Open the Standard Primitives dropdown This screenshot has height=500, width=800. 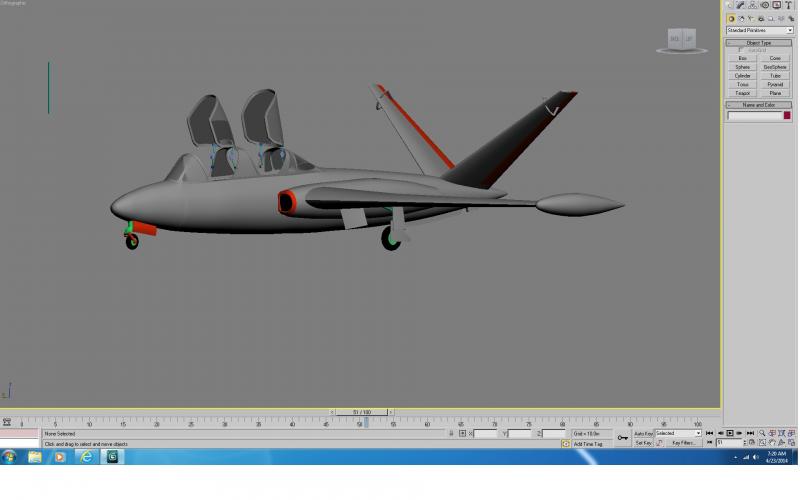coord(759,30)
